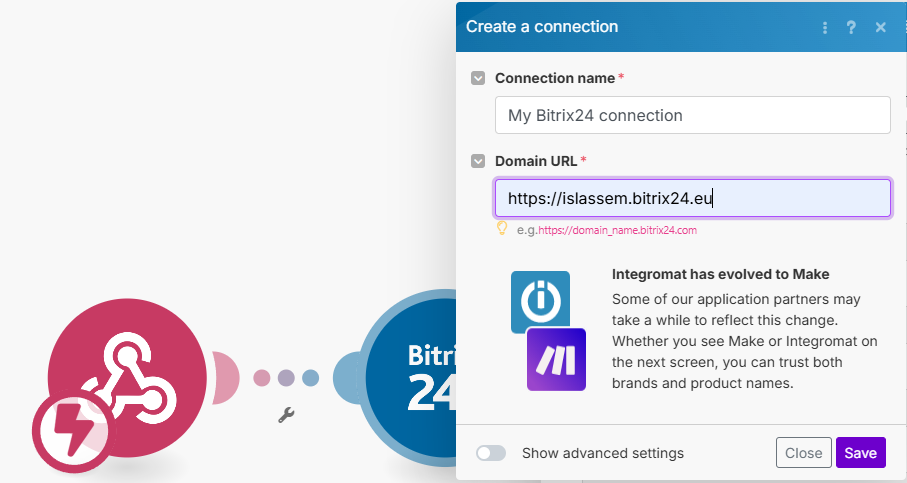Focus the Domain URL text field
Screen dimensions: 907x483
(692, 198)
